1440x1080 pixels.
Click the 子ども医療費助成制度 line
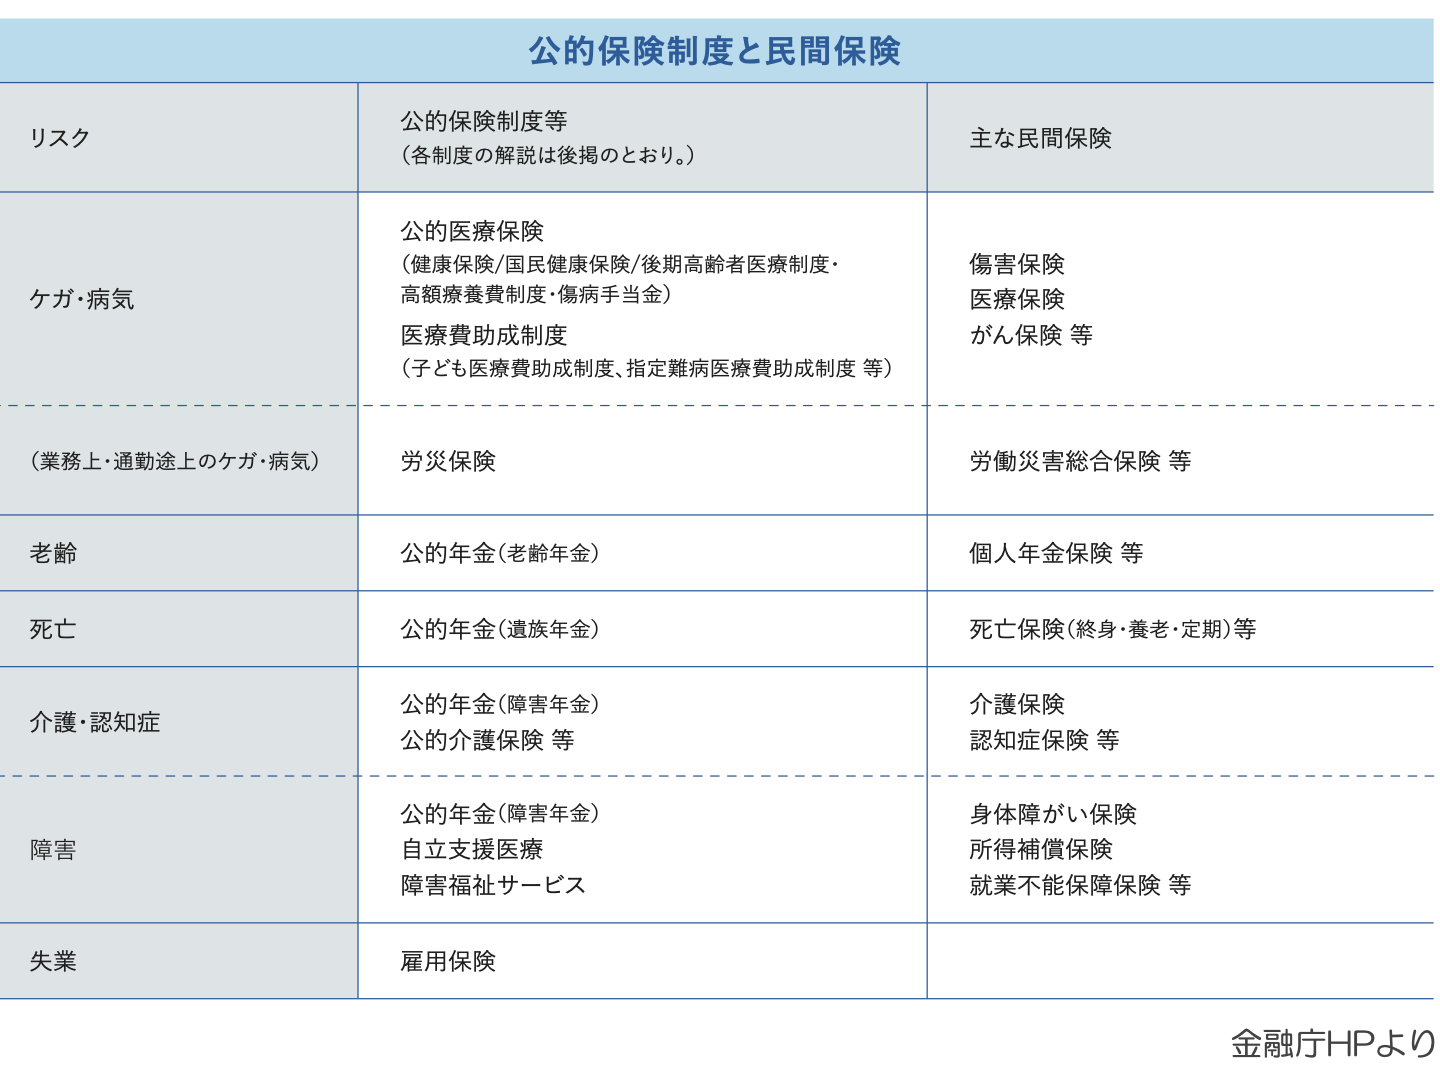[x=647, y=368]
